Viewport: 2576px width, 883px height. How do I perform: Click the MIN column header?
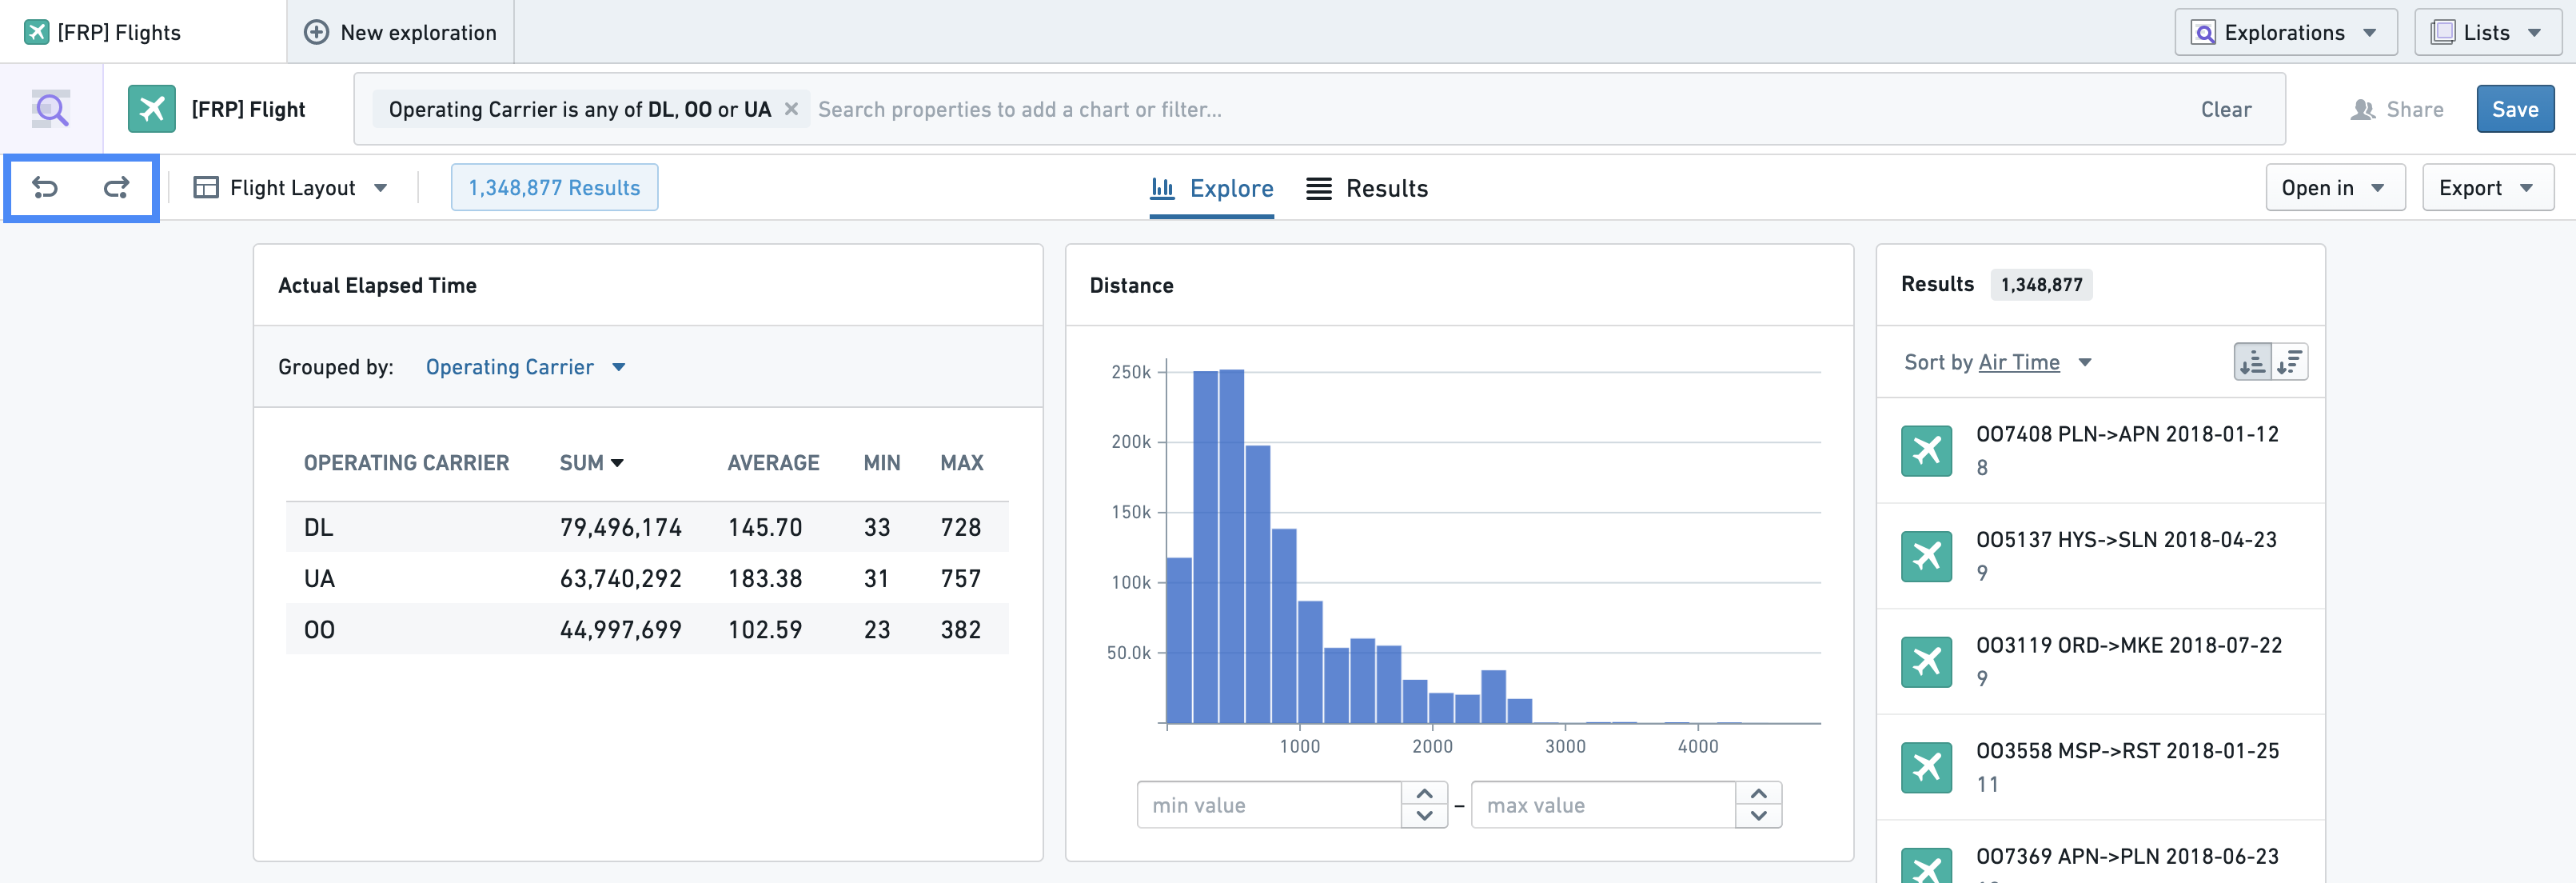(x=882, y=463)
